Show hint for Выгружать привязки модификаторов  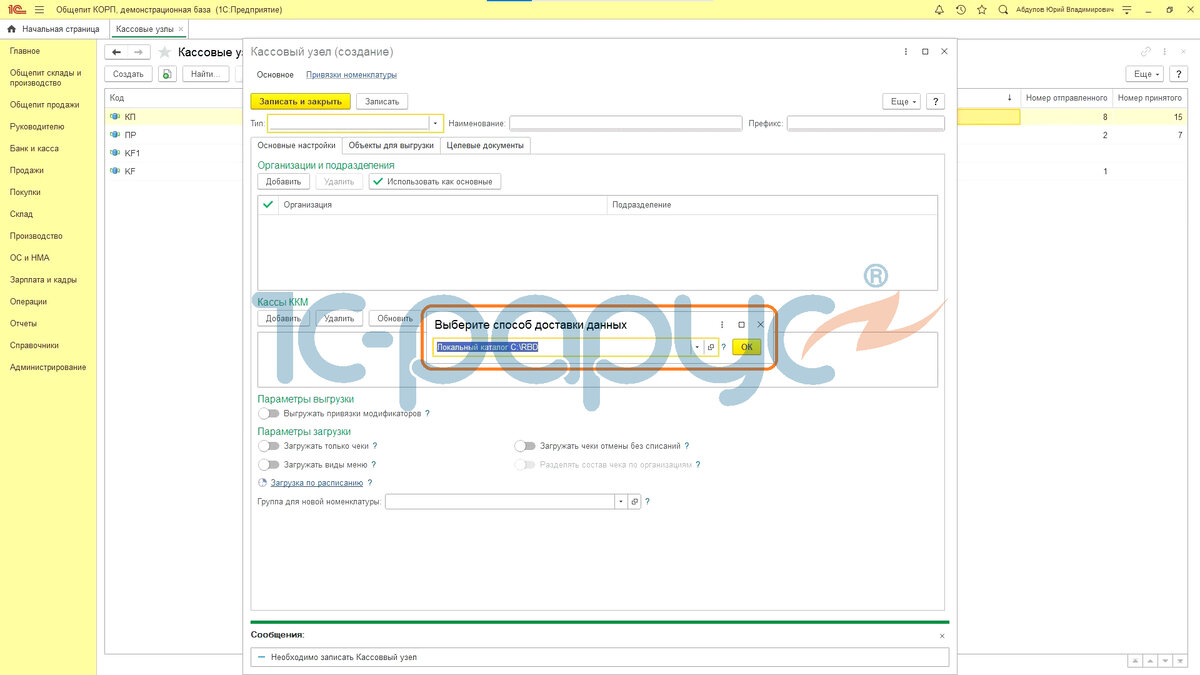pyautogui.click(x=427, y=413)
